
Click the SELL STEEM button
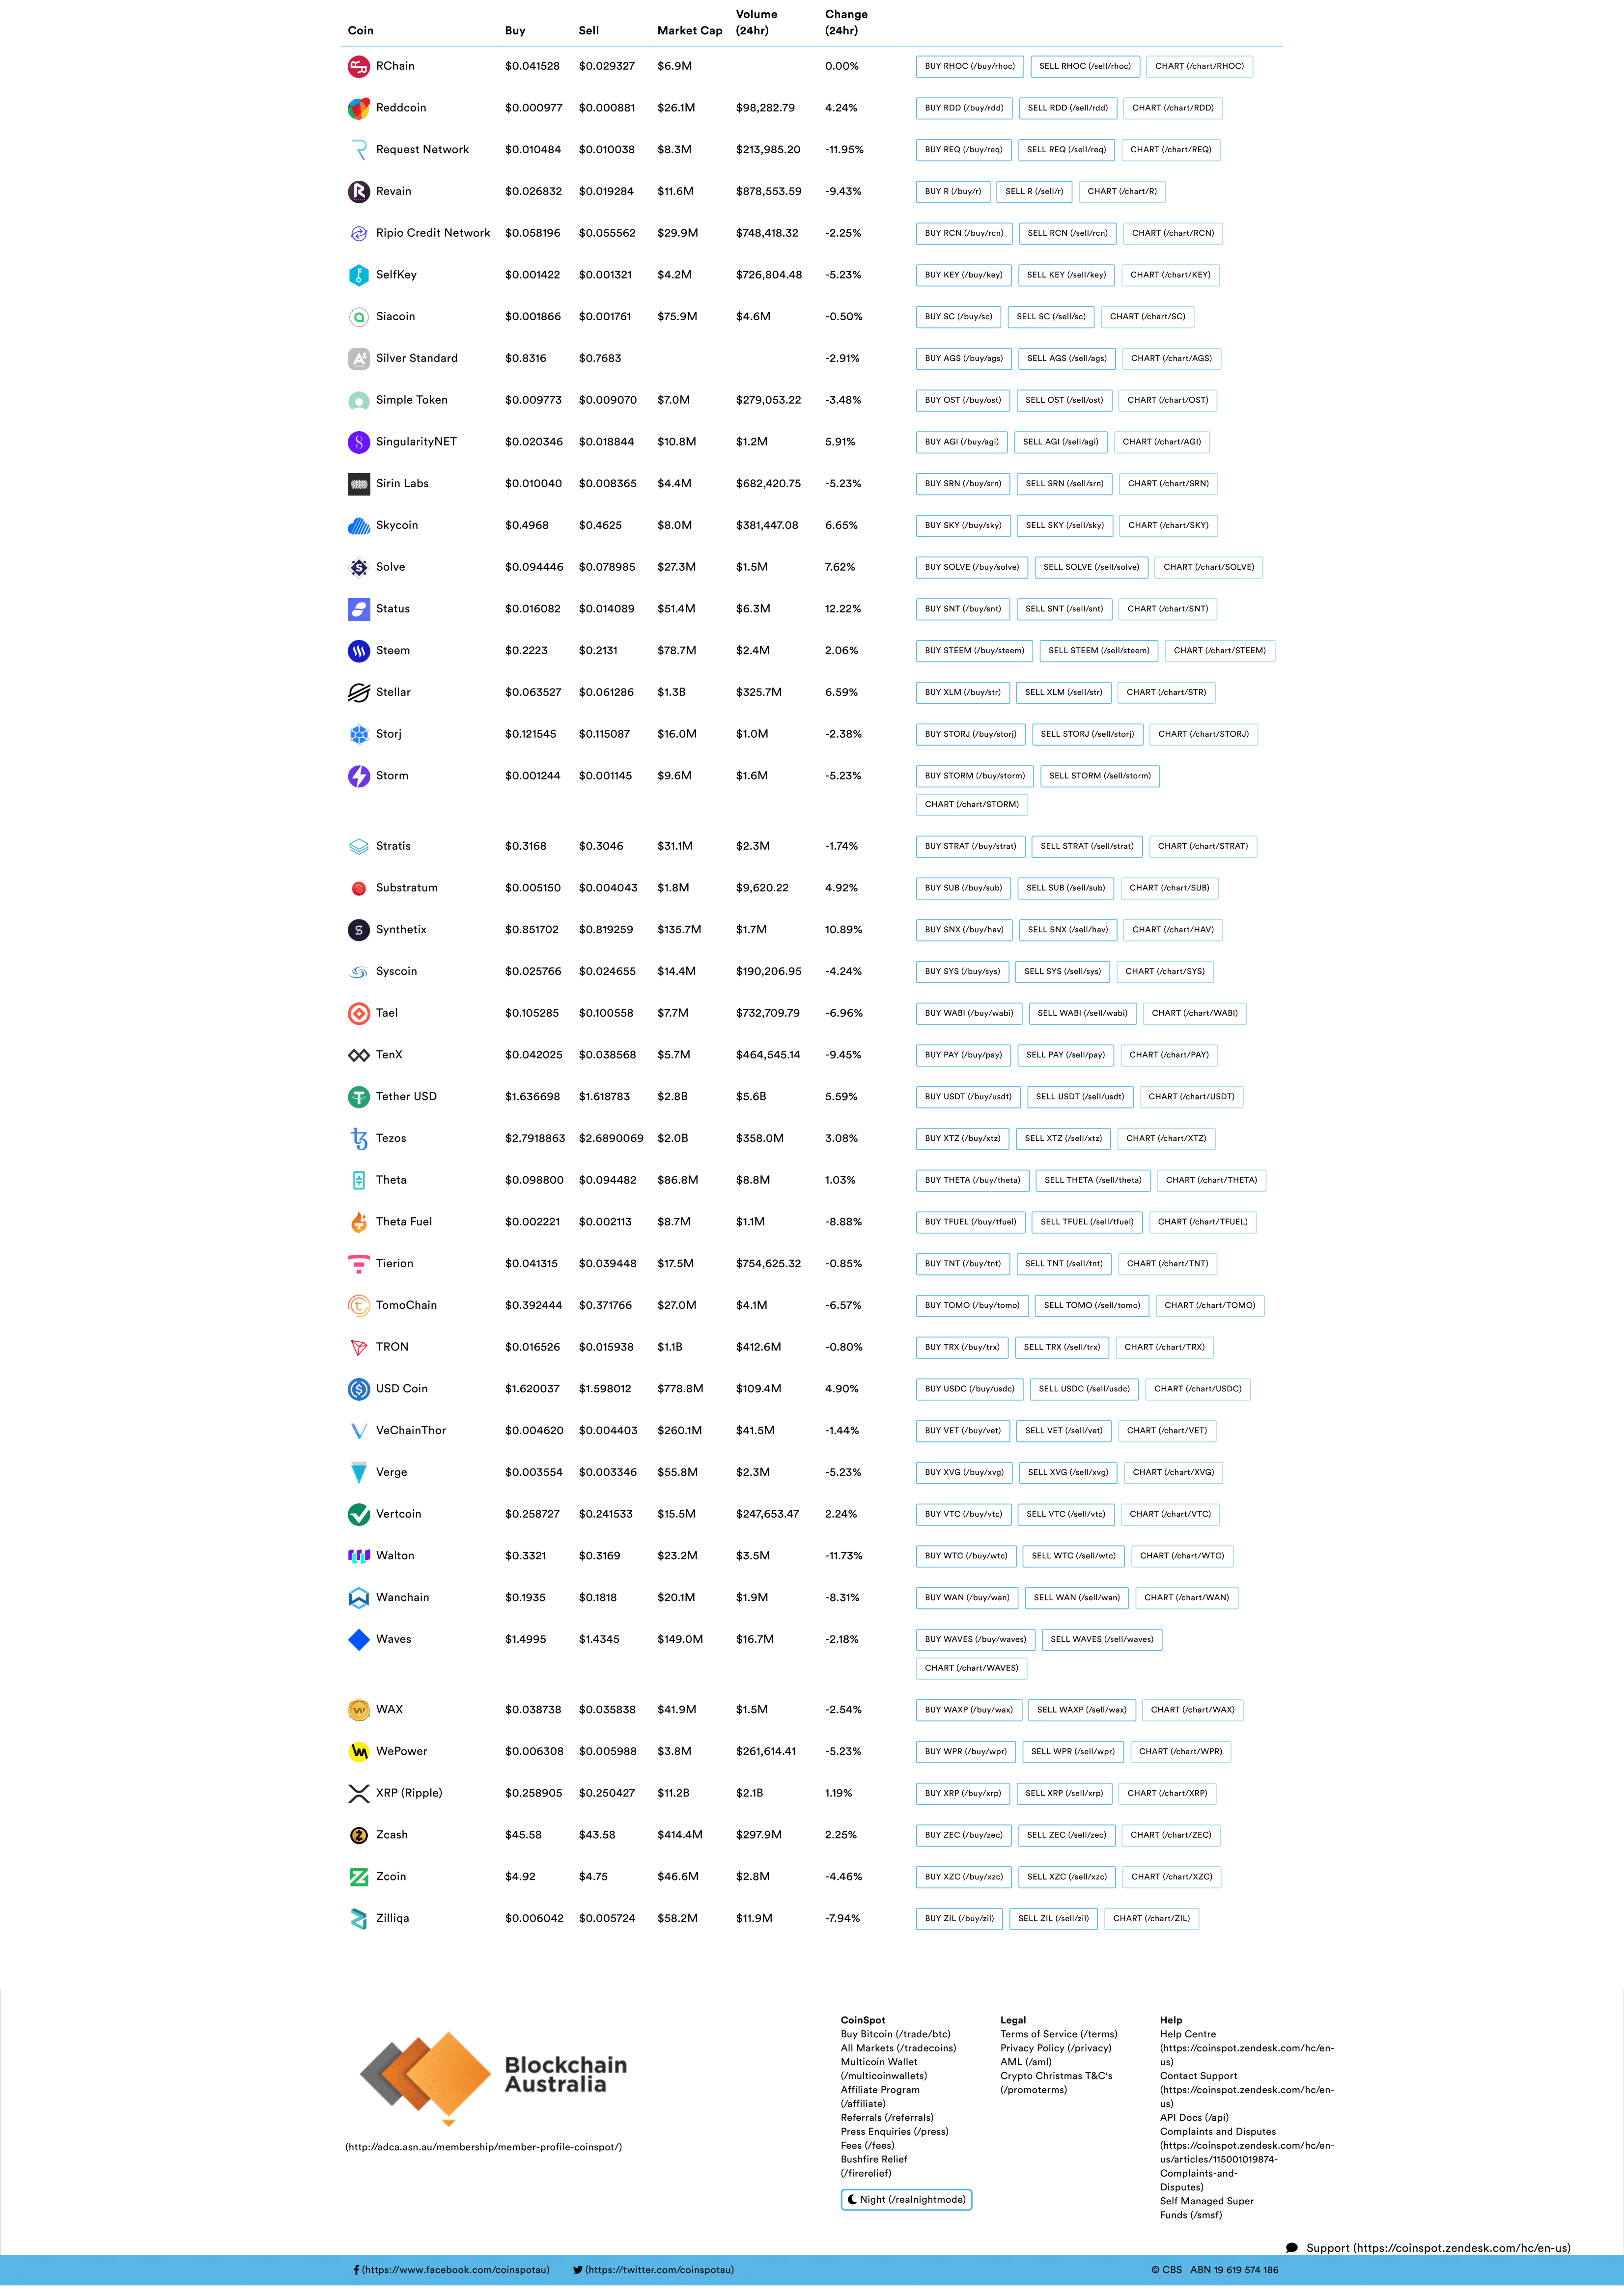point(1098,651)
